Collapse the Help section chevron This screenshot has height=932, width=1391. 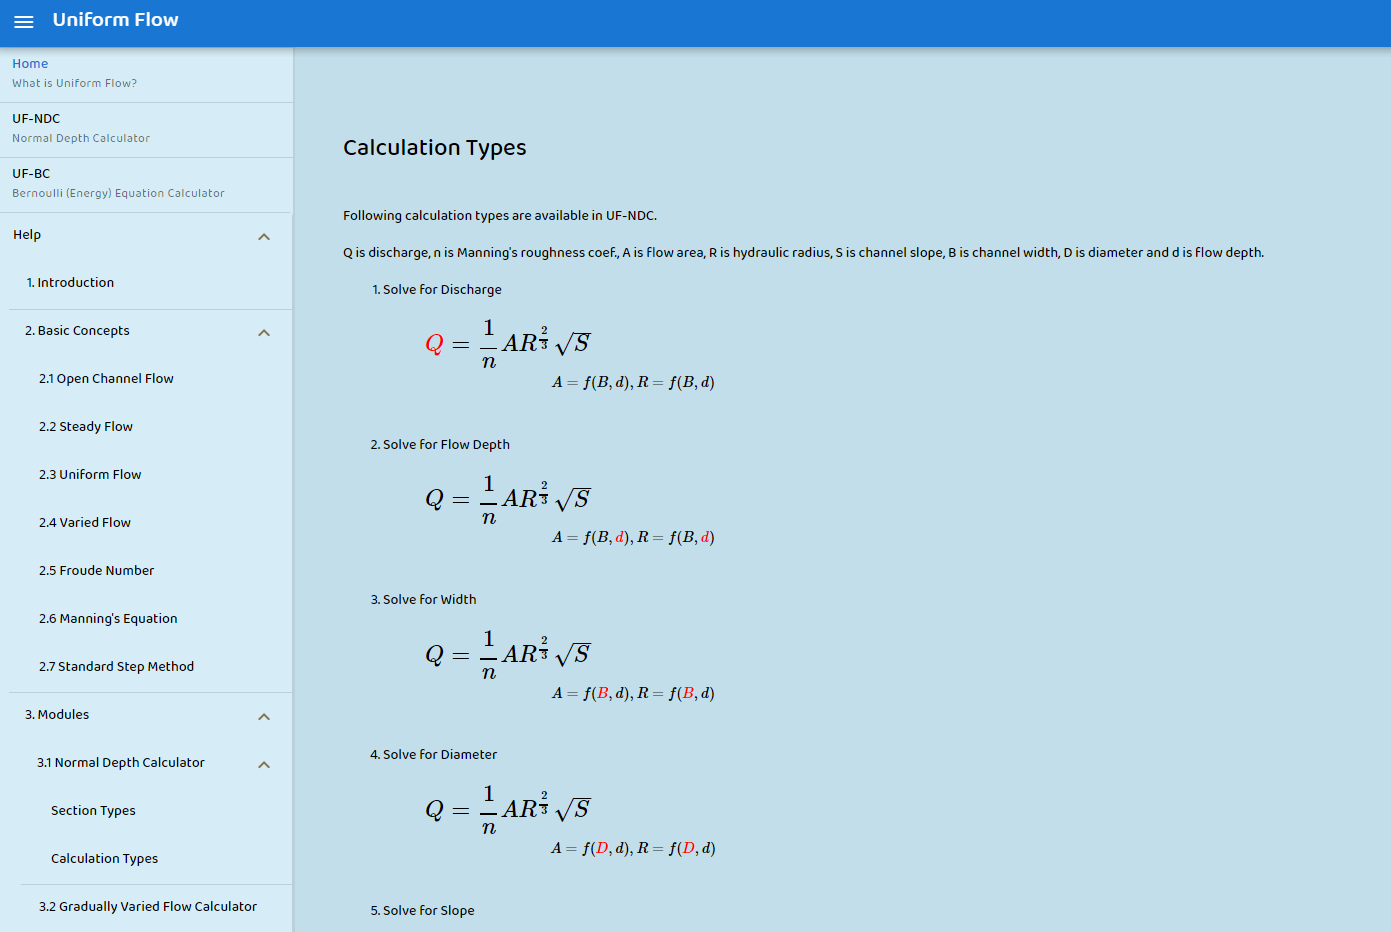click(x=264, y=237)
